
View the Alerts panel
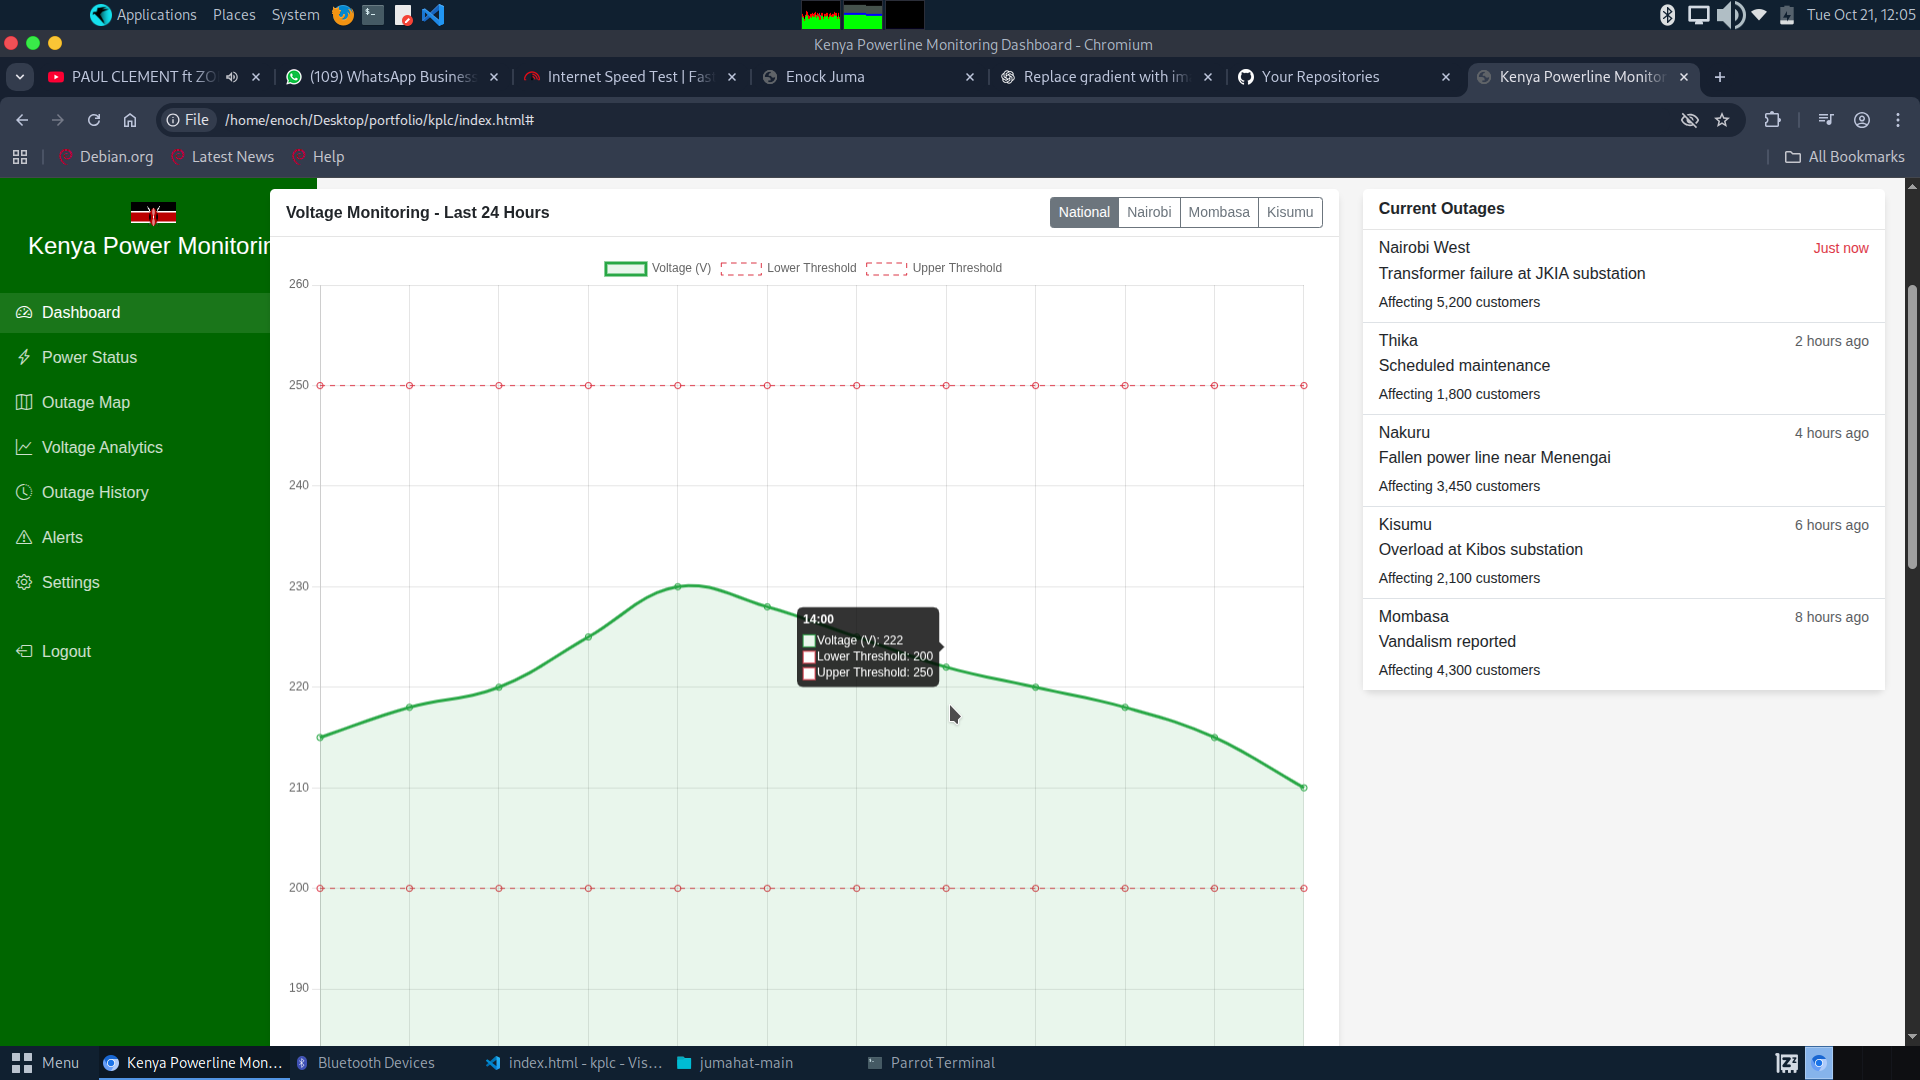[62, 537]
